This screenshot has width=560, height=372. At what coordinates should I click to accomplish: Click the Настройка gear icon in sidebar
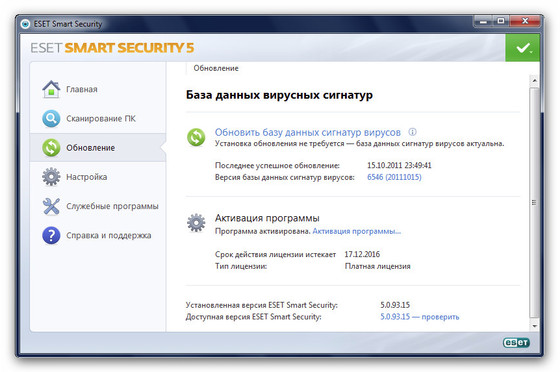(51, 177)
